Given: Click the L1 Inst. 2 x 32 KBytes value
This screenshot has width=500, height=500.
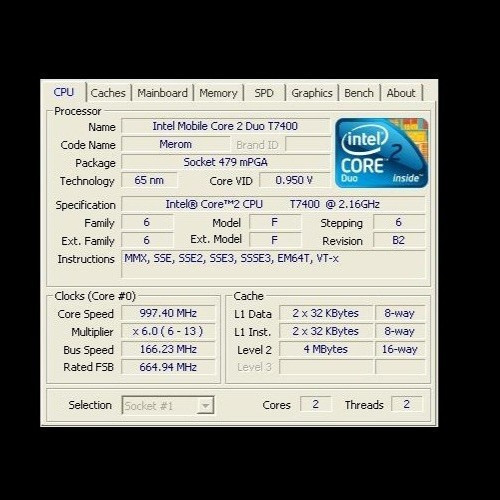Looking at the screenshot, I should (x=326, y=331).
